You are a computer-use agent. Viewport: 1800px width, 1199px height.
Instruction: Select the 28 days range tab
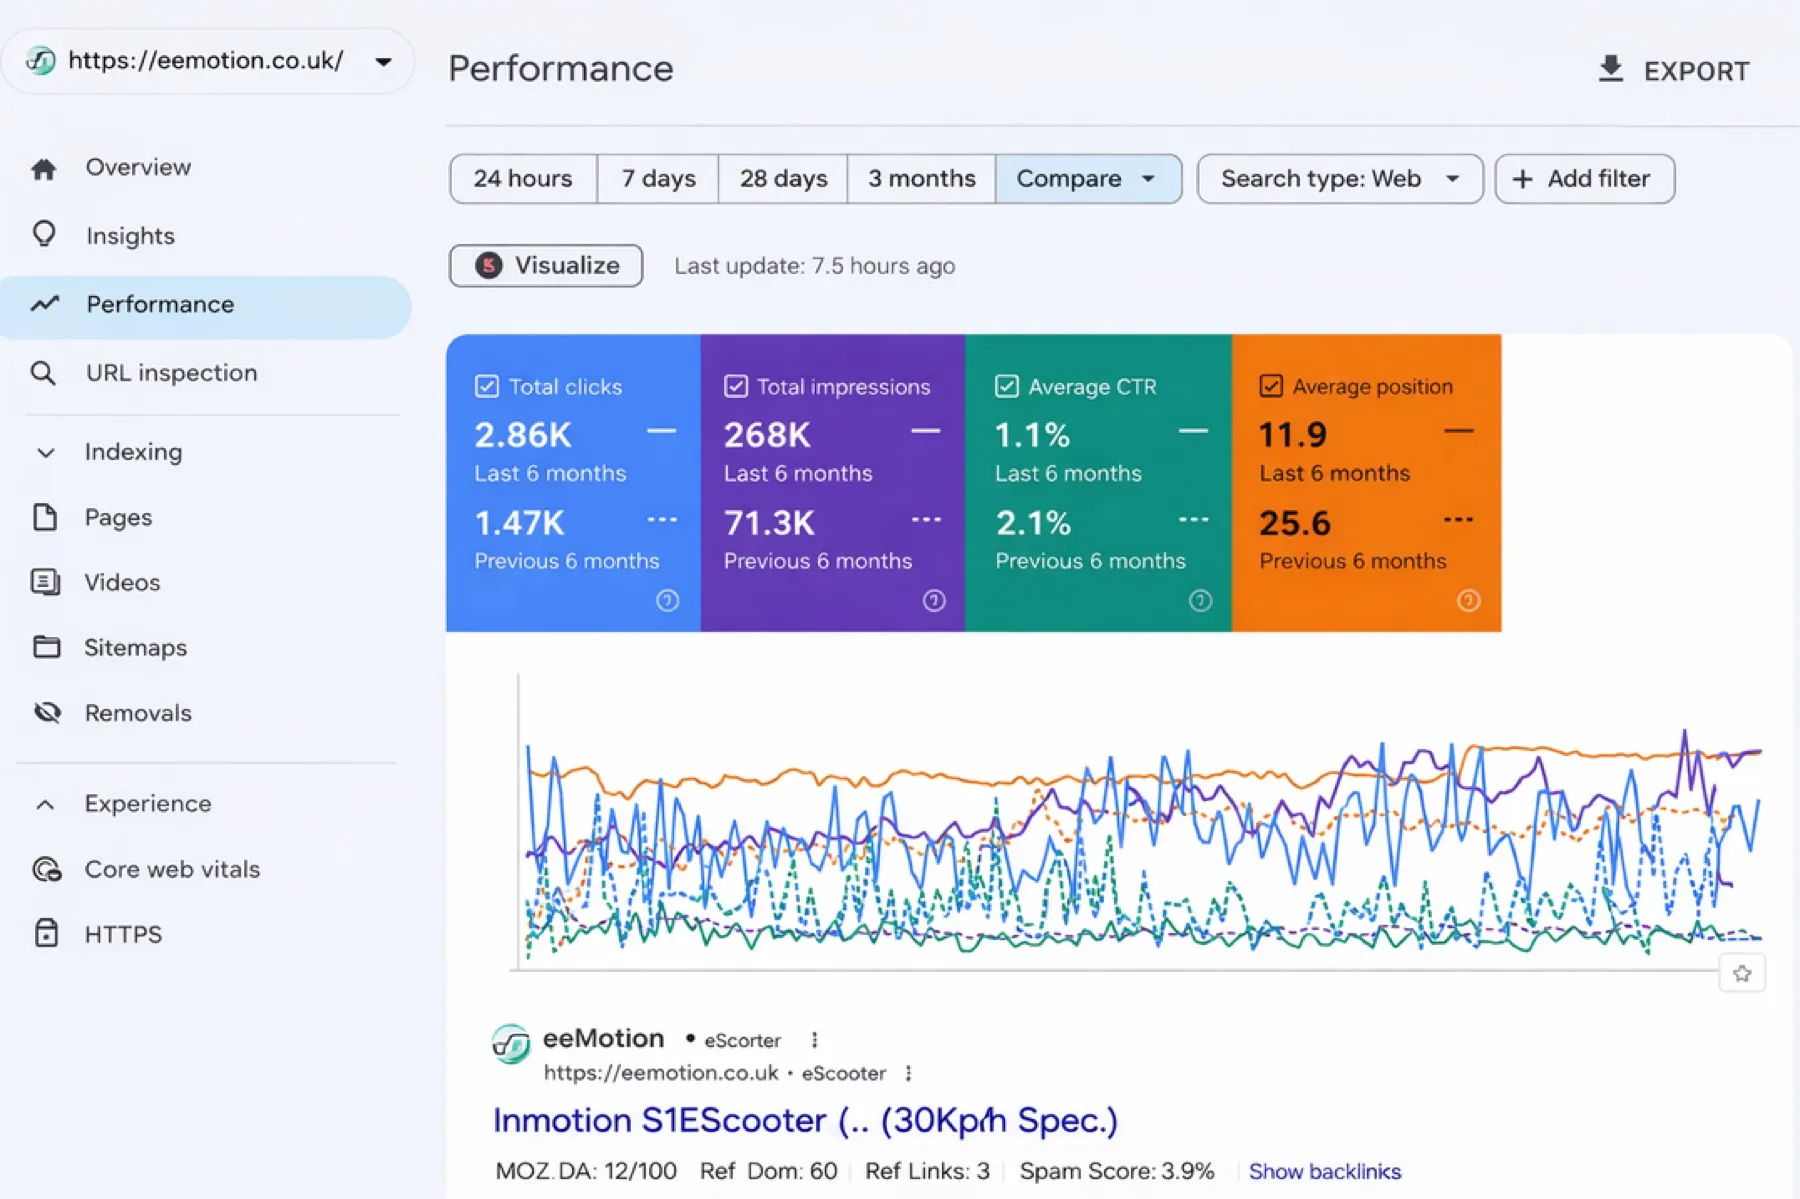(x=783, y=179)
